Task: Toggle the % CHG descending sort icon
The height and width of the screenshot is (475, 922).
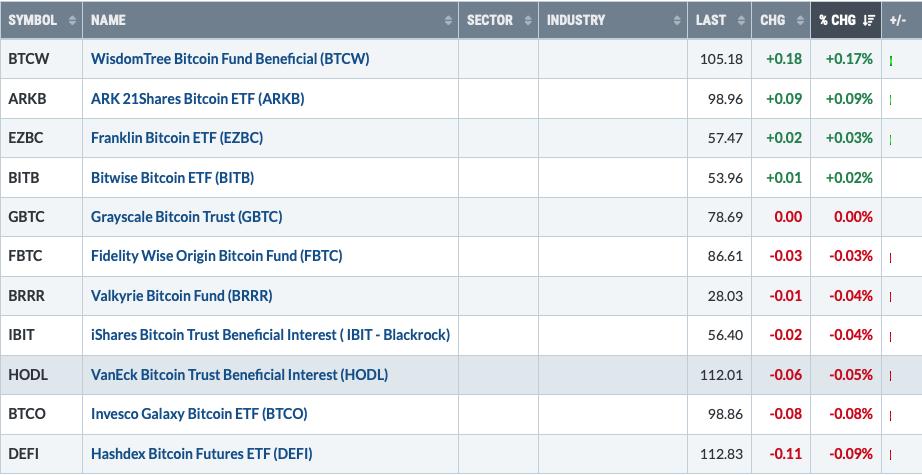Action: [x=869, y=20]
